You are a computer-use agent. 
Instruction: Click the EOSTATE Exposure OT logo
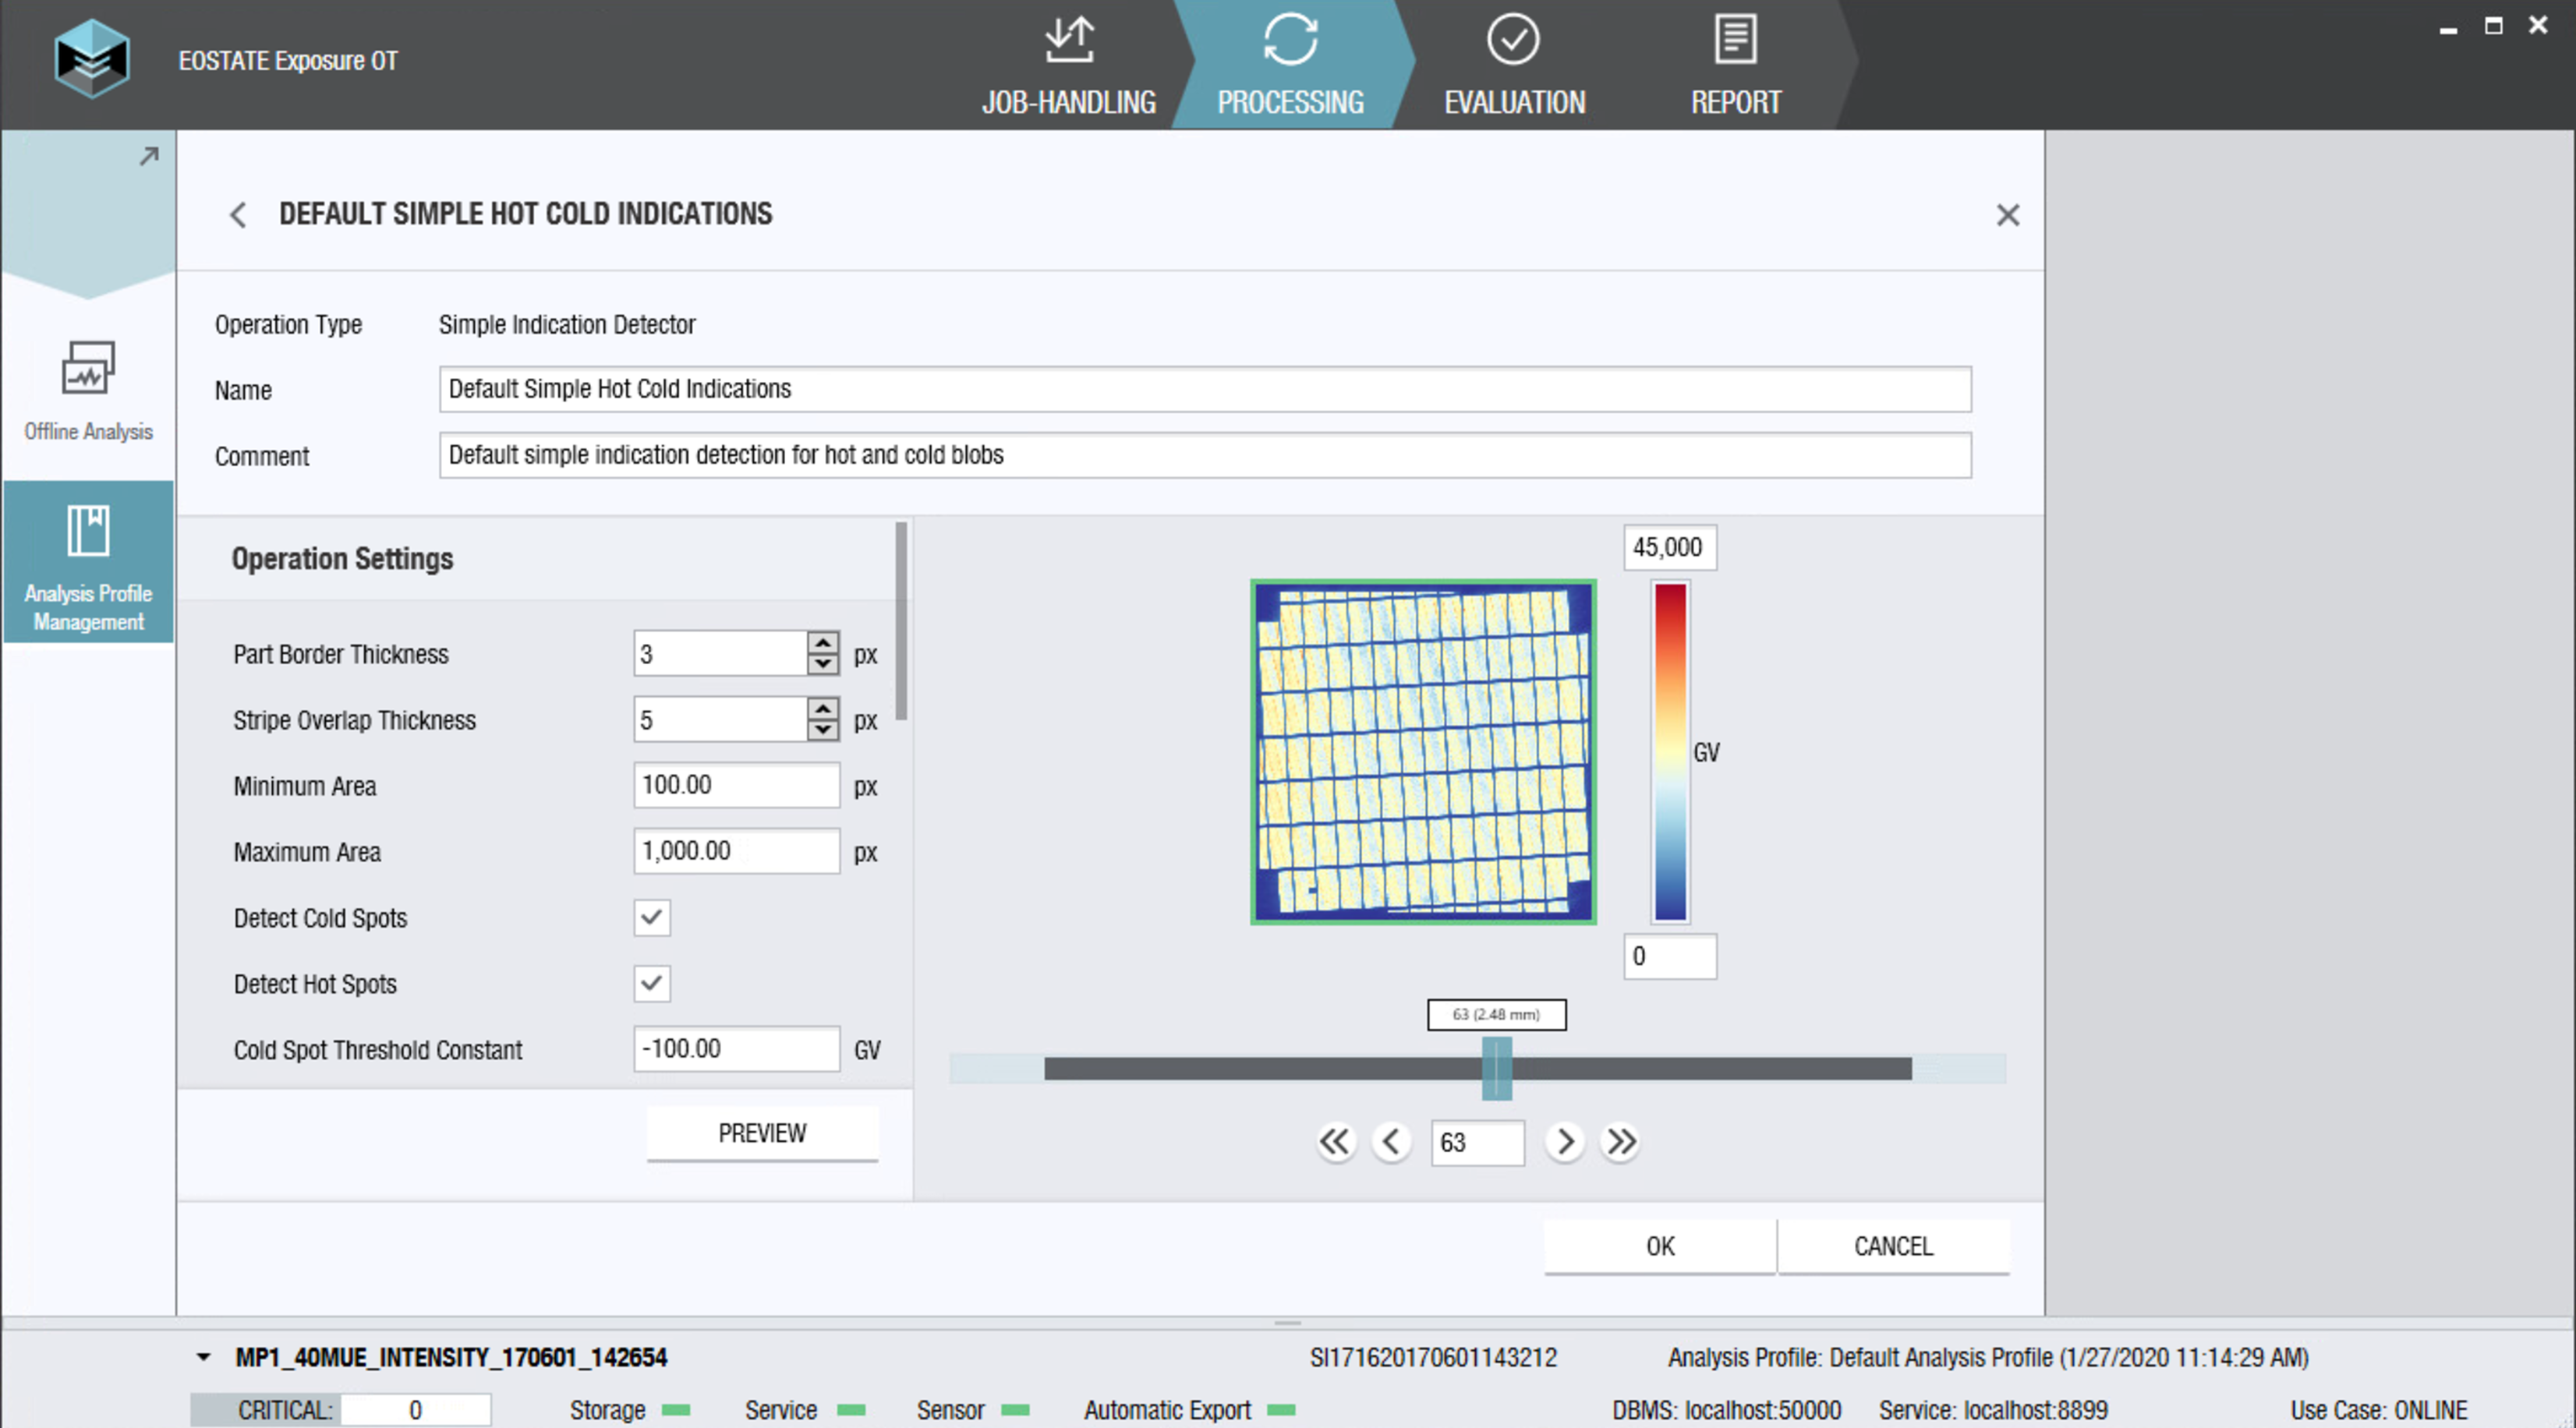[93, 58]
